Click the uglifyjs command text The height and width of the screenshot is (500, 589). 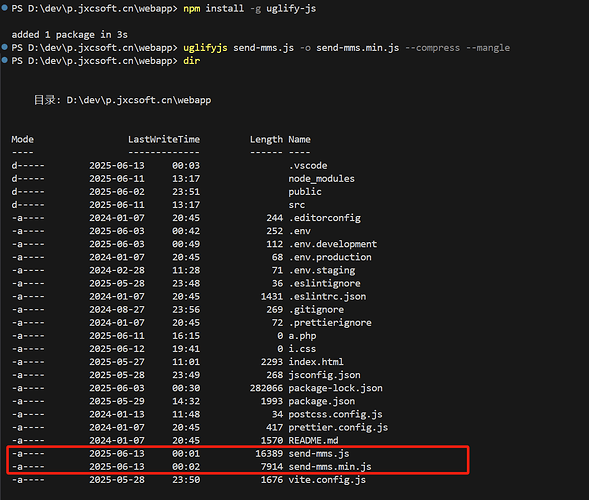click(x=205, y=48)
